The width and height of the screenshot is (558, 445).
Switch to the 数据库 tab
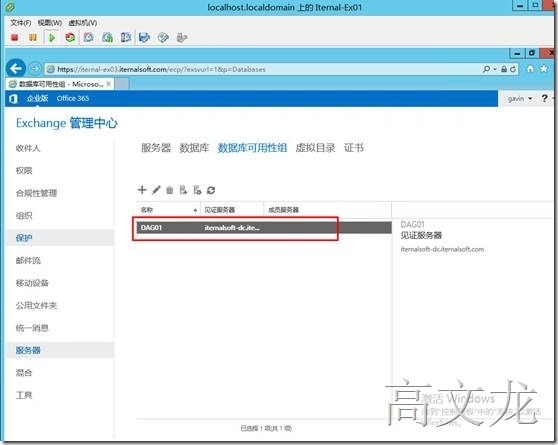point(194,147)
